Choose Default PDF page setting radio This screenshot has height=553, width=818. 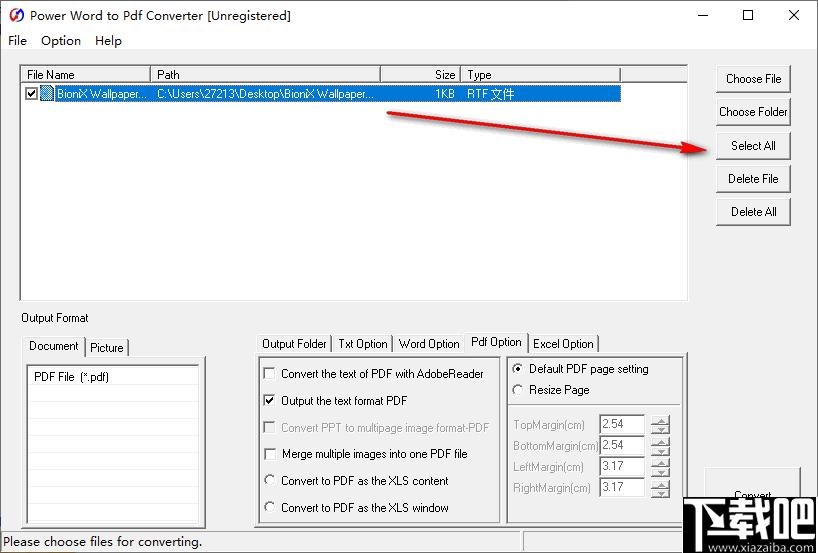pyautogui.click(x=518, y=369)
